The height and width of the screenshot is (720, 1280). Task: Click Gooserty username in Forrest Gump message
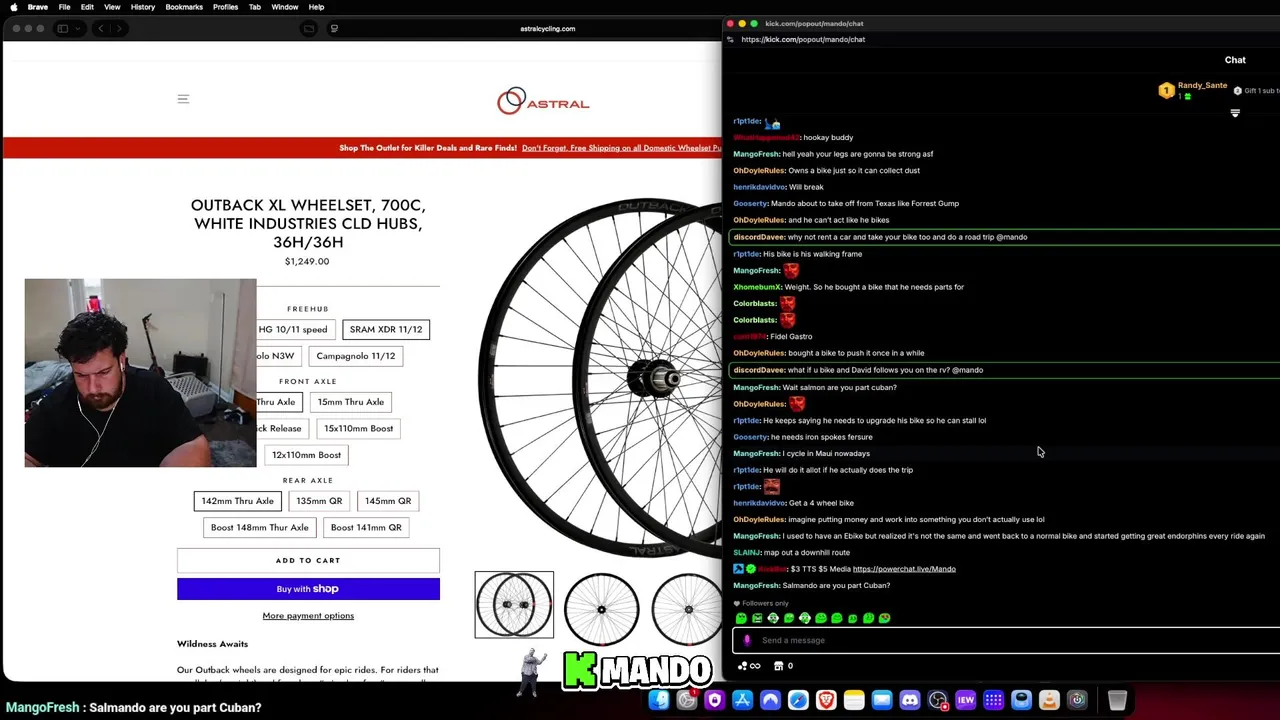click(750, 204)
